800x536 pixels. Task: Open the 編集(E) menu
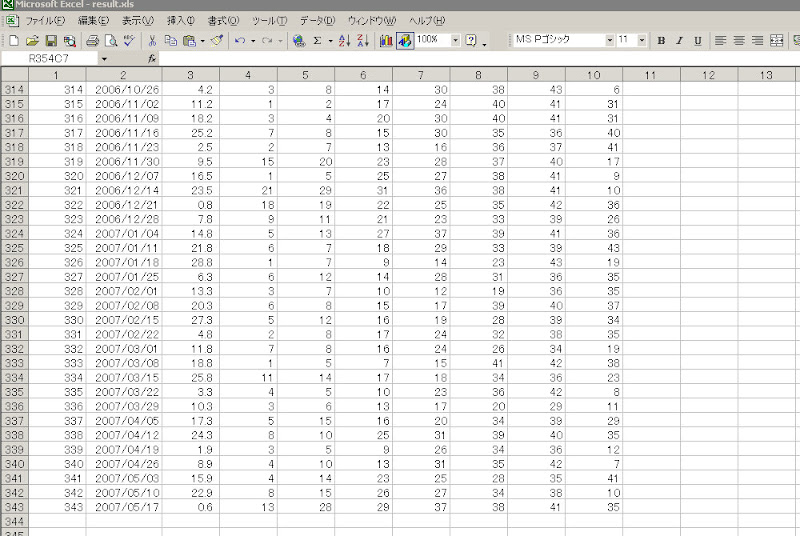coord(93,21)
